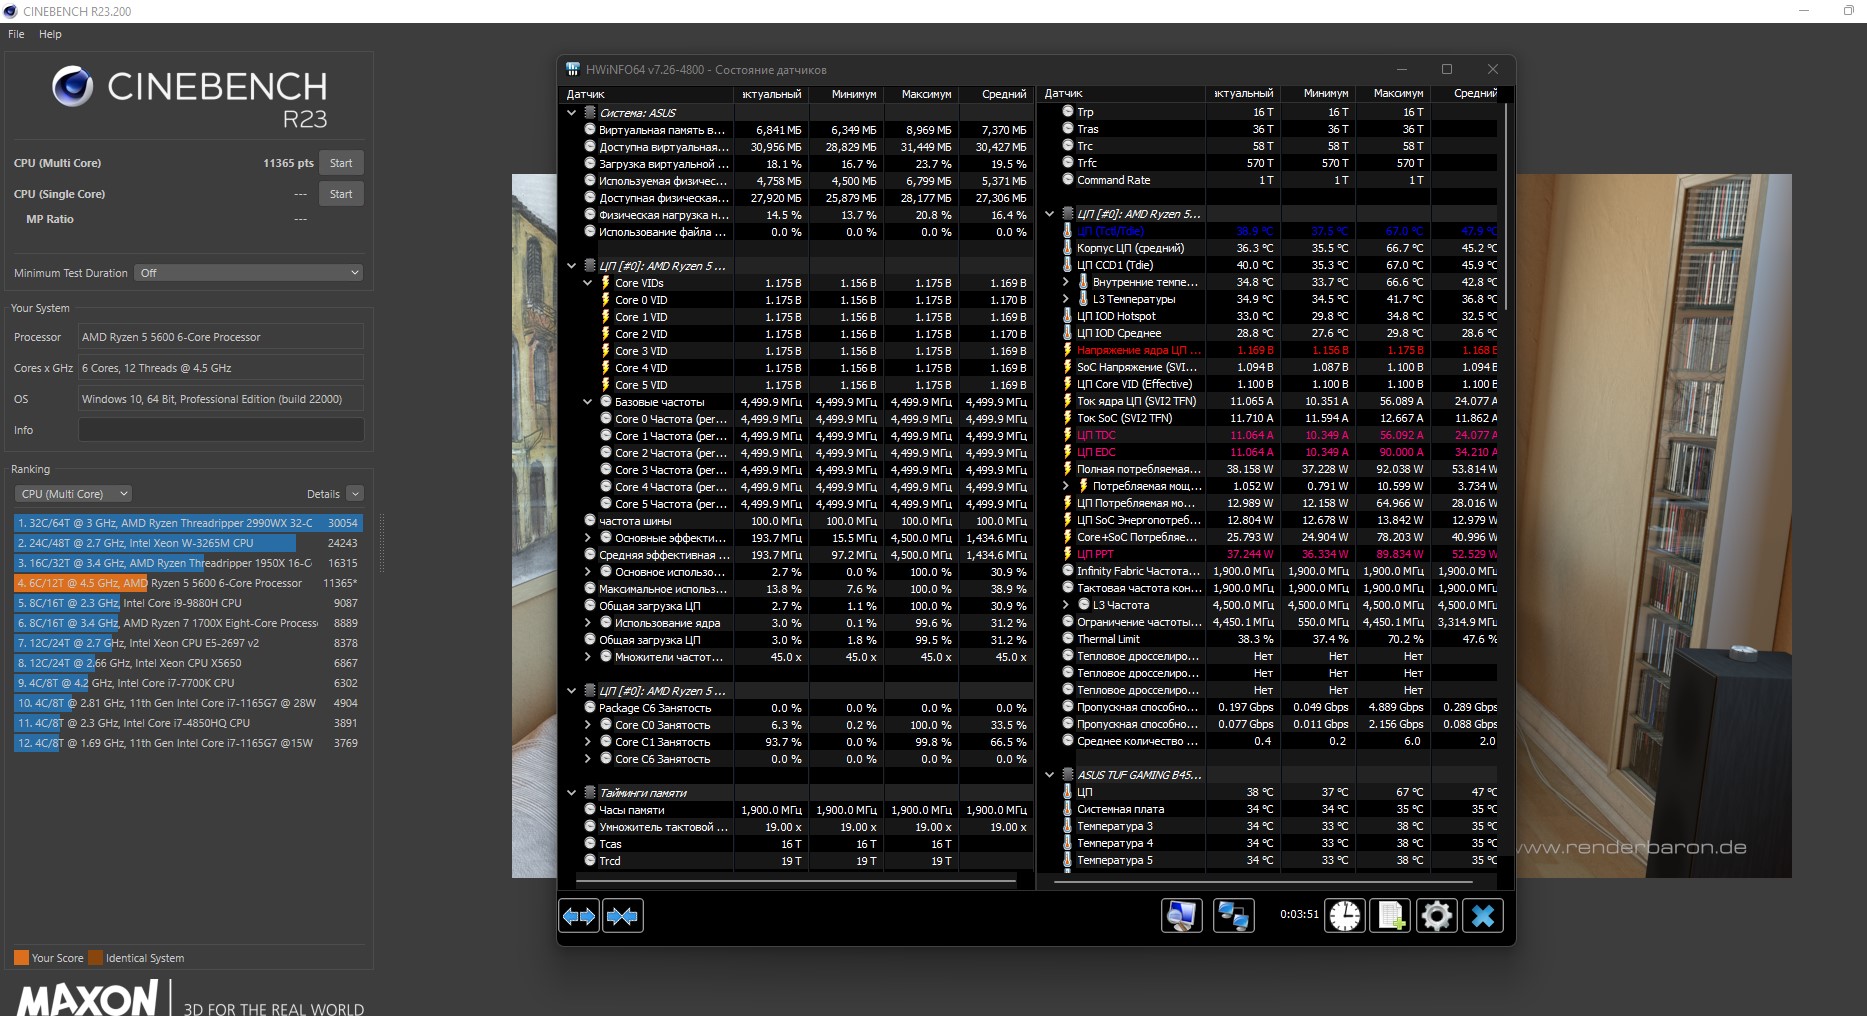Select ranking row Intel Xeon W-3265M CPU
Screen dimensions: 1867x1016
(188, 543)
